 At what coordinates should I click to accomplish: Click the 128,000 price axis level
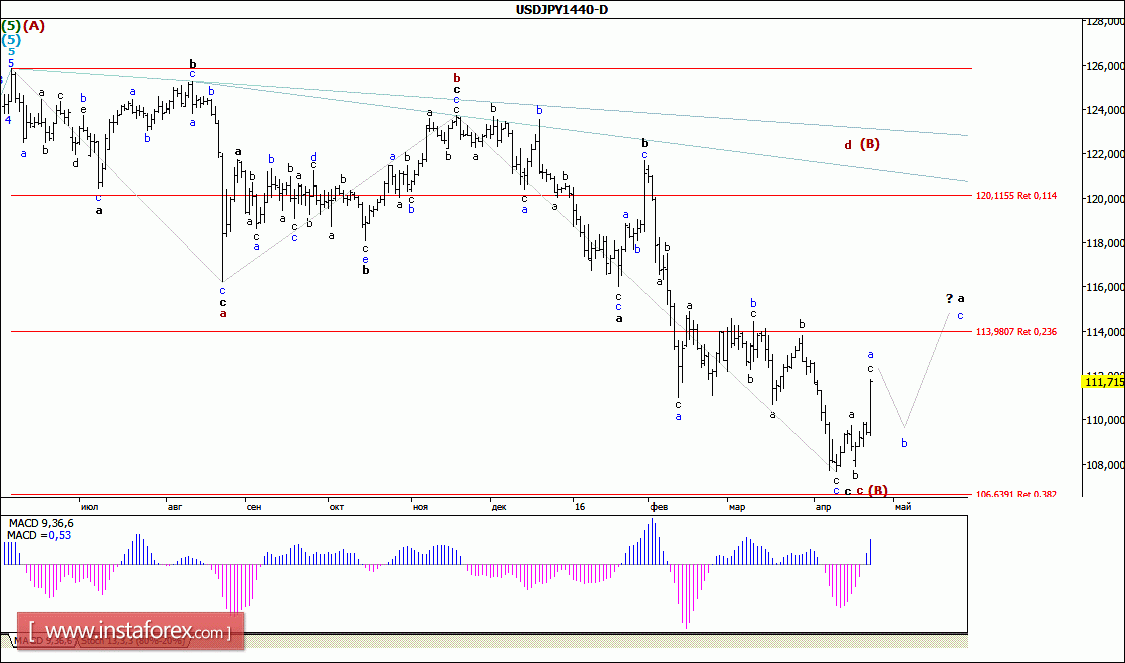click(1106, 22)
